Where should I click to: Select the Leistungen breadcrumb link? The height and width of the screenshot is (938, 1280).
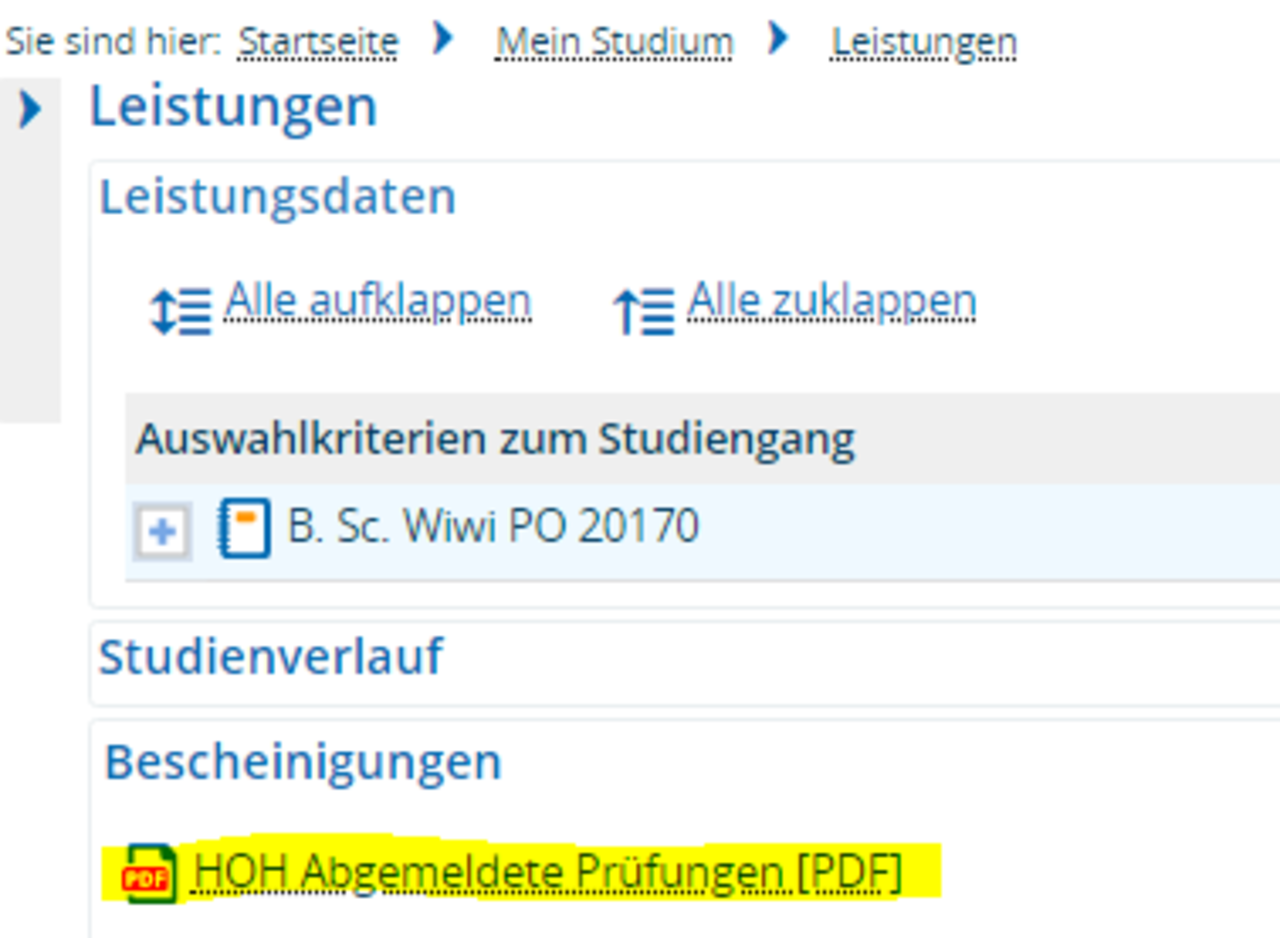pos(923,42)
